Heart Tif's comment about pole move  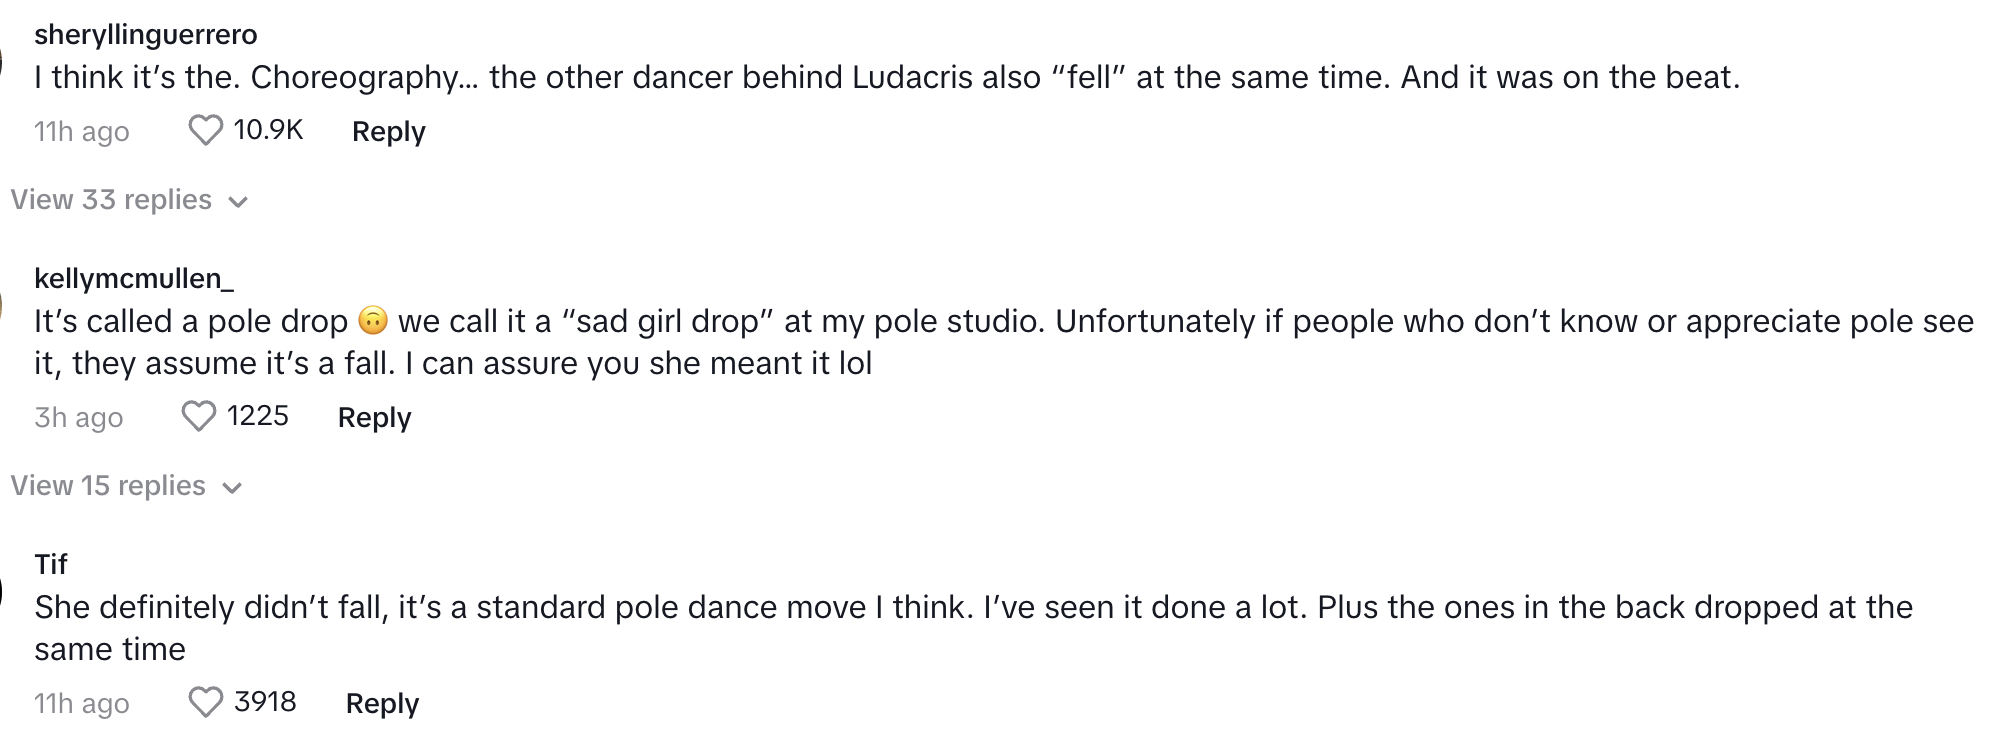tap(205, 702)
